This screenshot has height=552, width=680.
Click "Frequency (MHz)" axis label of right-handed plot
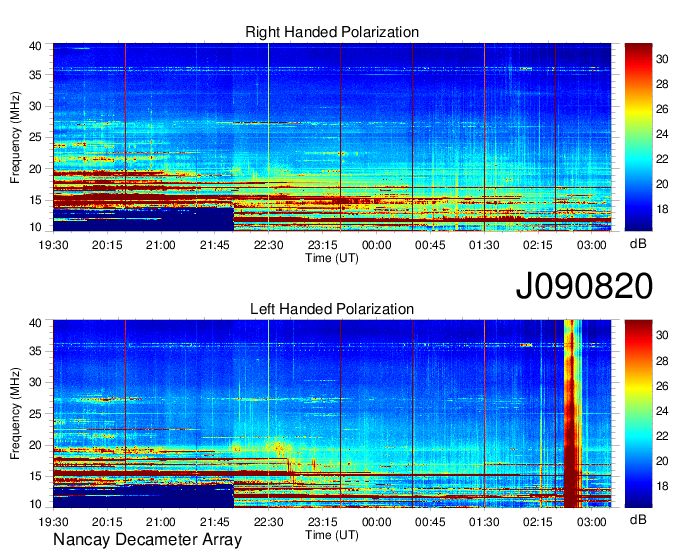(15, 137)
